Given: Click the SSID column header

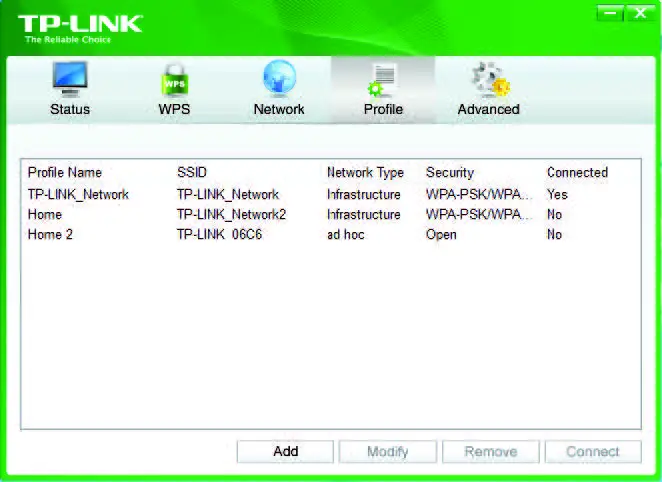Looking at the screenshot, I should click(192, 172).
